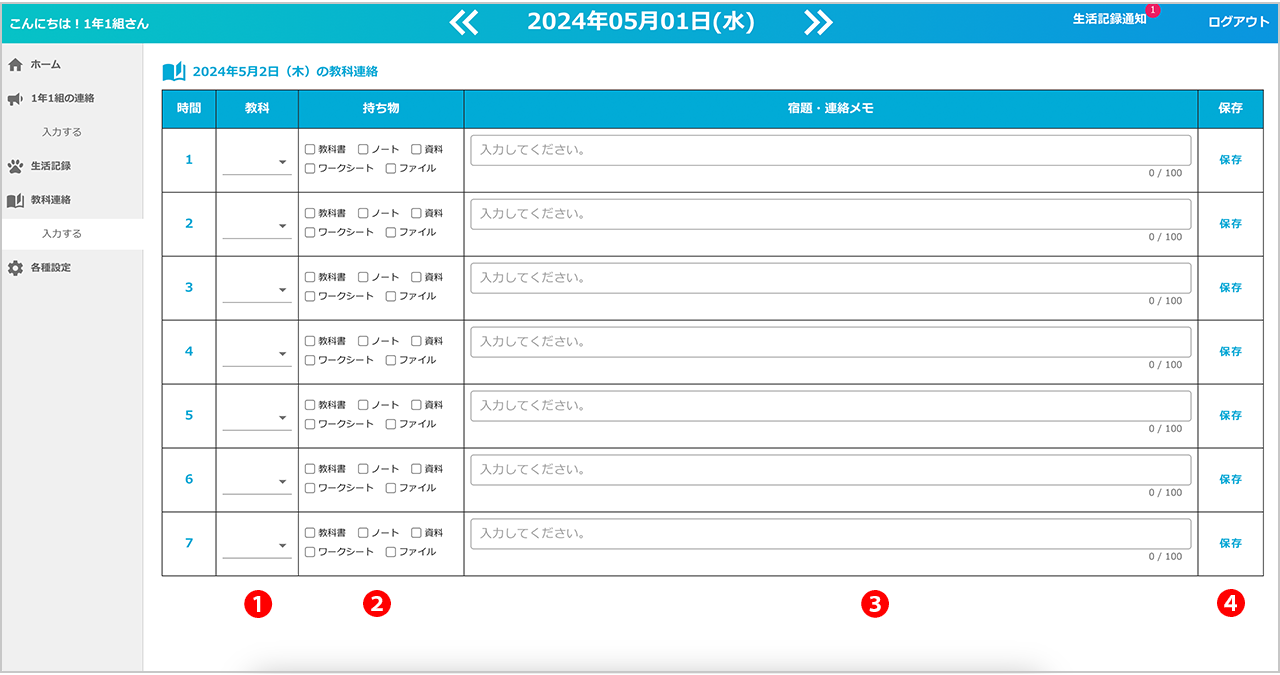
Task: Enable ノート checkbox in period 3 row
Action: 363,277
